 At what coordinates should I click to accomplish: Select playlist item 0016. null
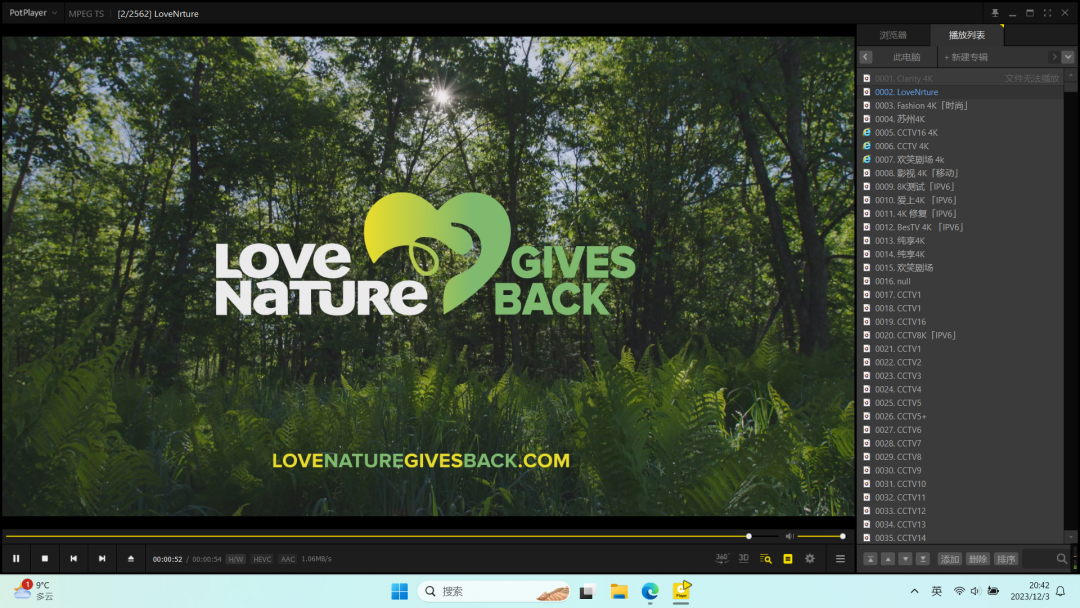click(x=962, y=281)
